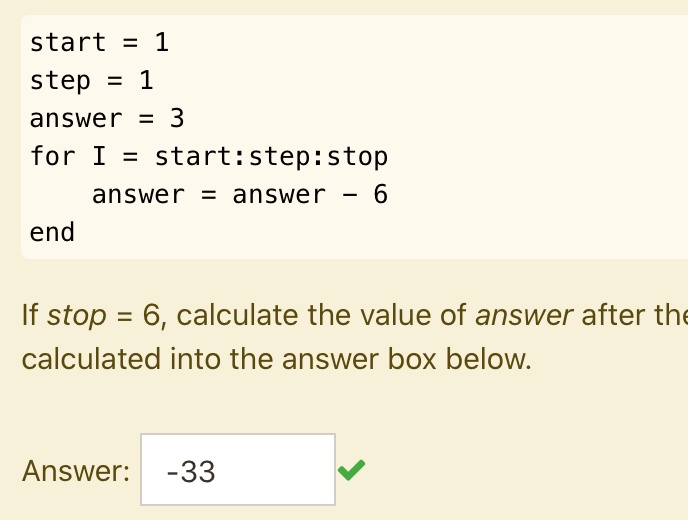Click the italic word 'answer' in question
The image size is (688, 520).
[x=524, y=316]
